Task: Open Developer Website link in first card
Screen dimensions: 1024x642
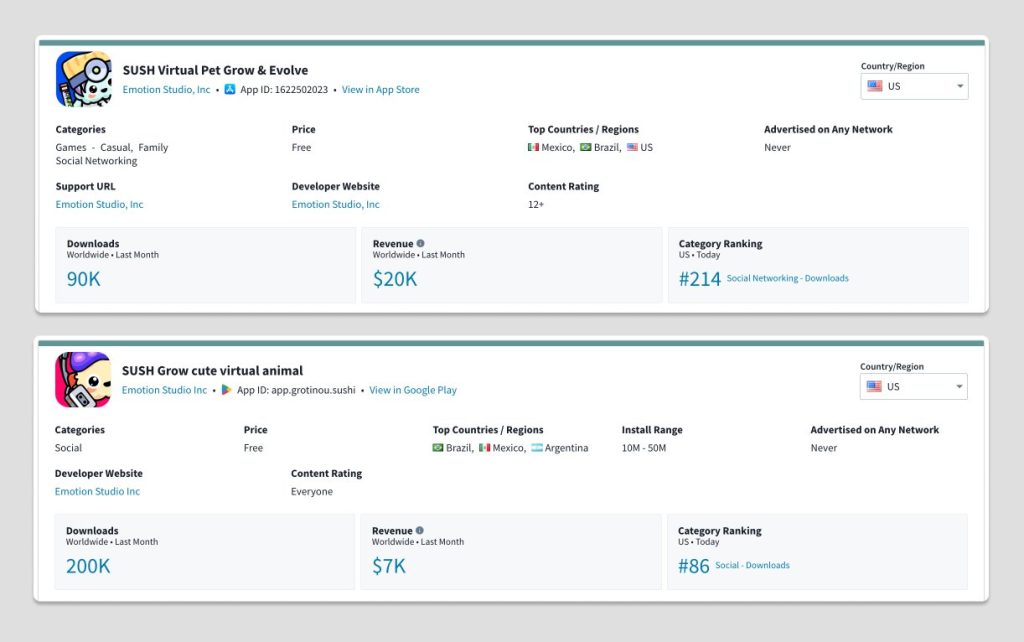Action: pos(335,205)
